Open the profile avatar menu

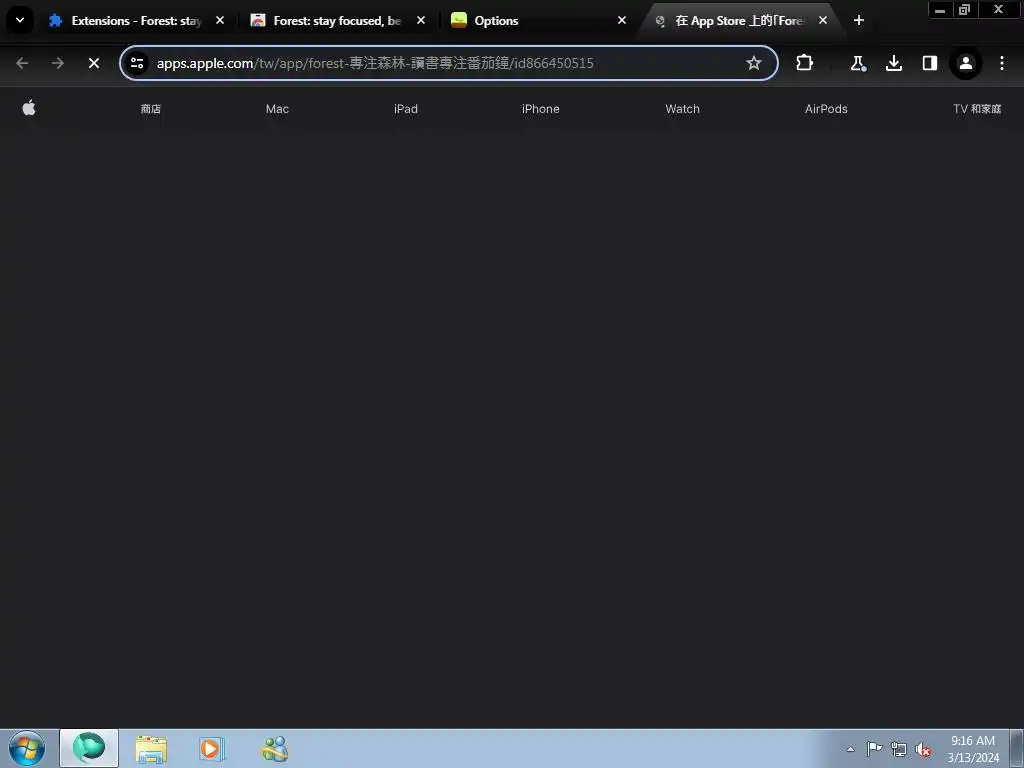tap(965, 63)
